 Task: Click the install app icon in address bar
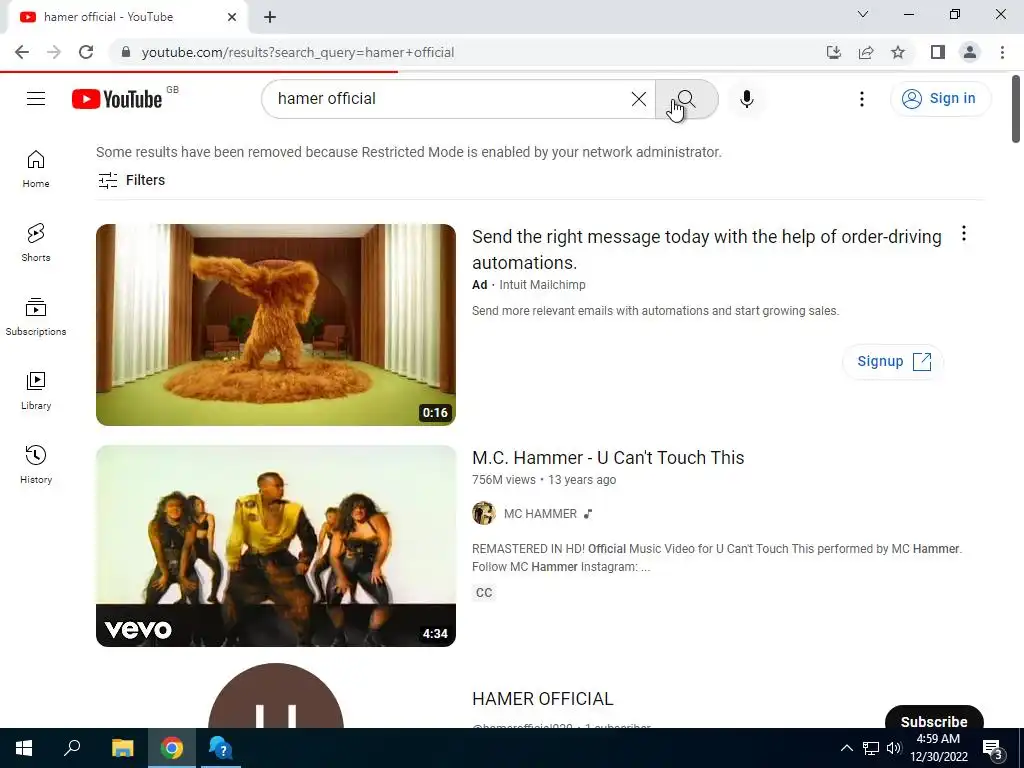point(833,52)
